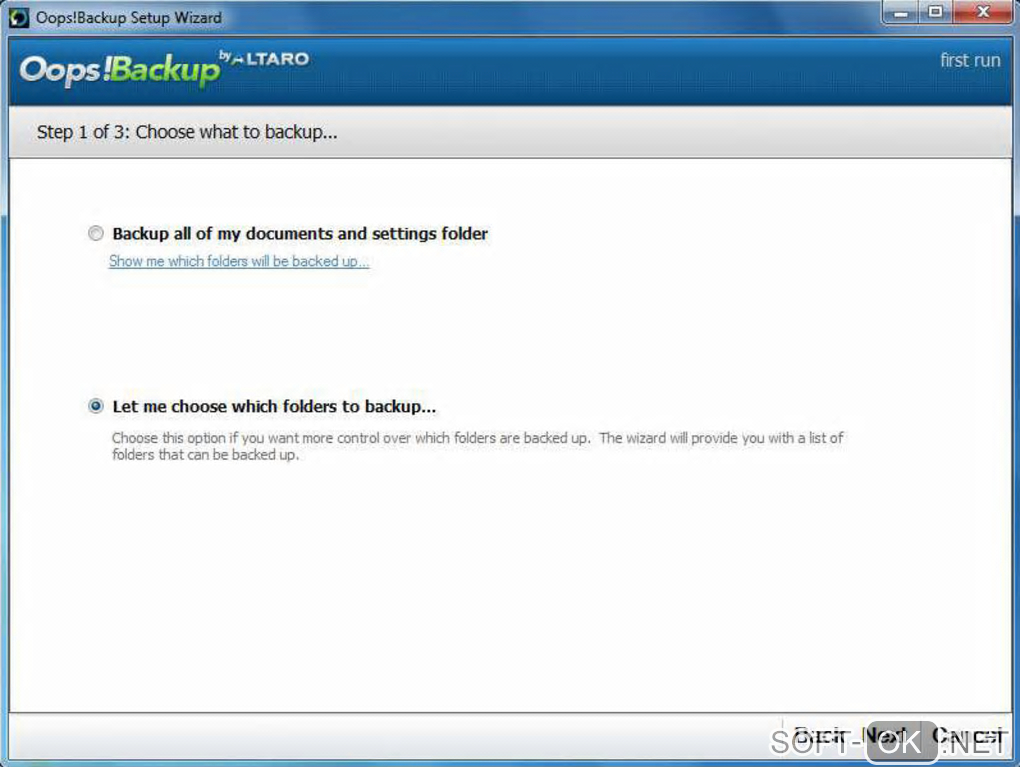Click the Oops!Backup logo in the banner
1020x767 pixels.
click(x=120, y=70)
